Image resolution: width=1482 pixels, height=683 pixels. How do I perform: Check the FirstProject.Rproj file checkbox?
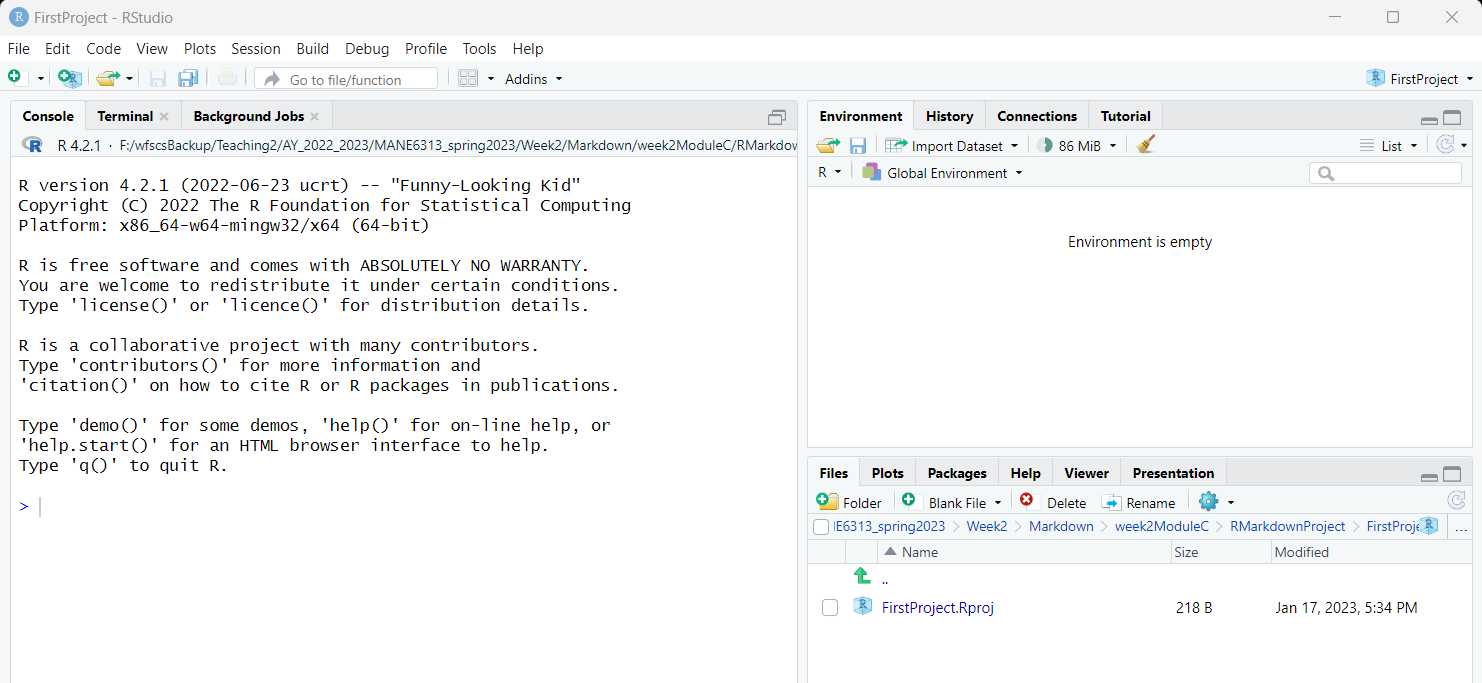[830, 608]
